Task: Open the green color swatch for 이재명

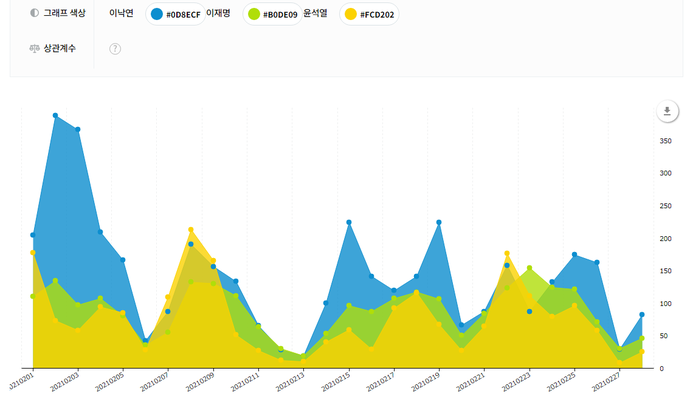Action: [254, 14]
